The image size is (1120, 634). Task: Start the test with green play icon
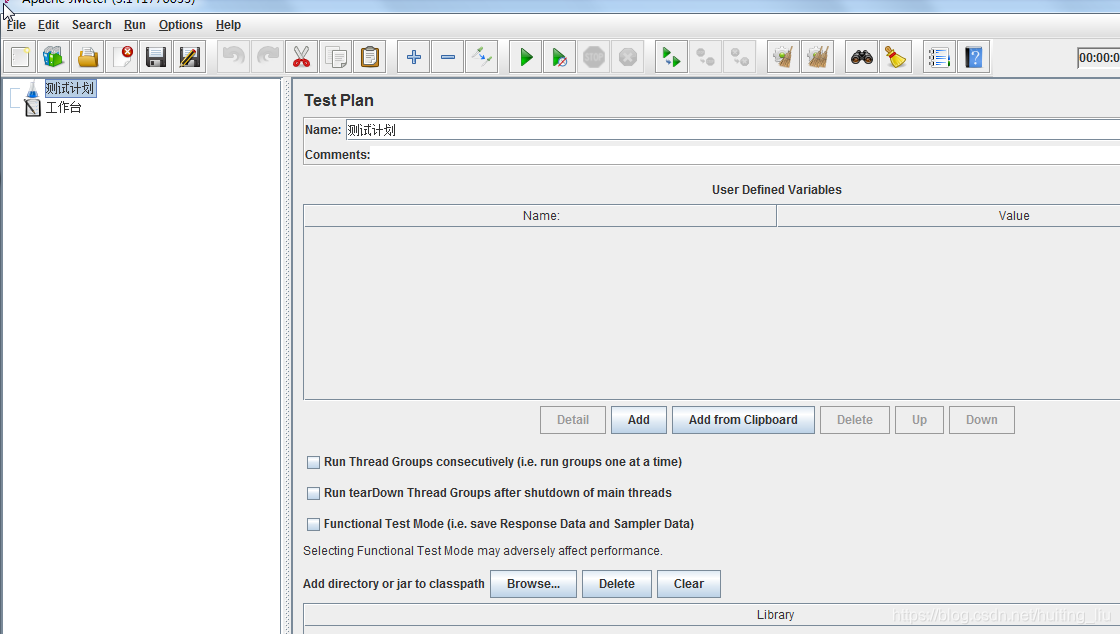[x=526, y=57]
